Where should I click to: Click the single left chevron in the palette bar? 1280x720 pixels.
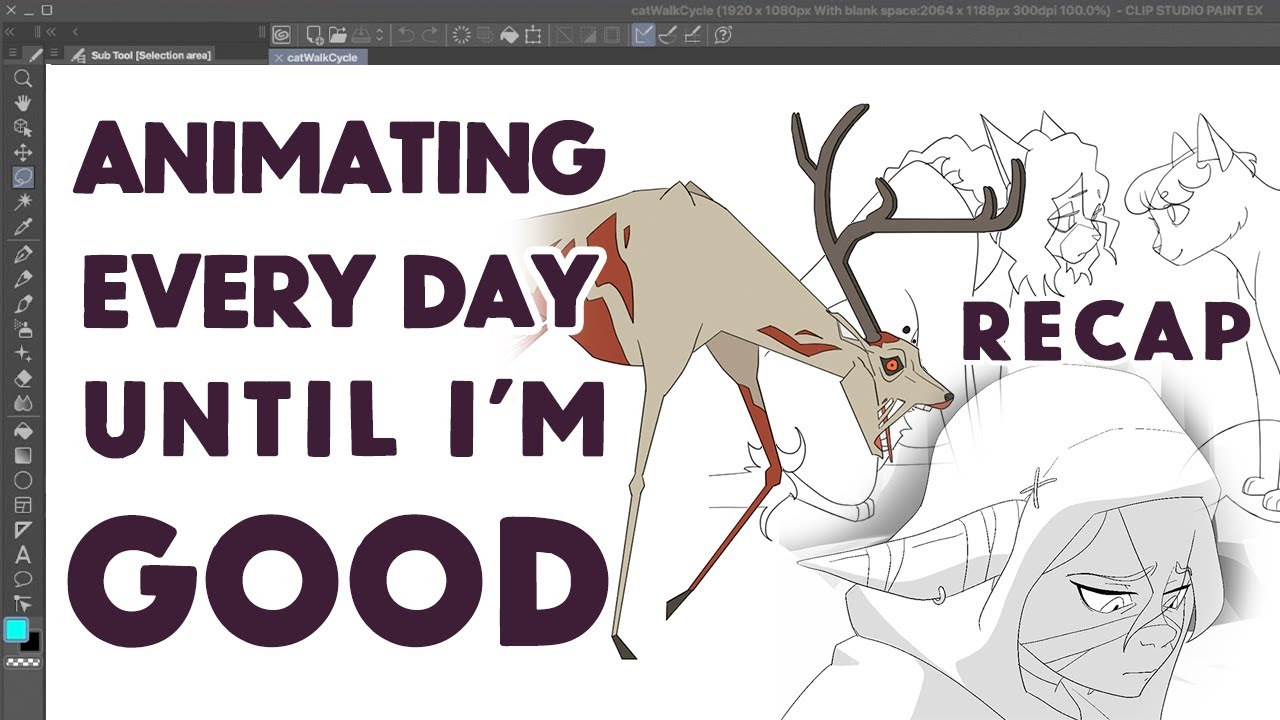[x=74, y=32]
